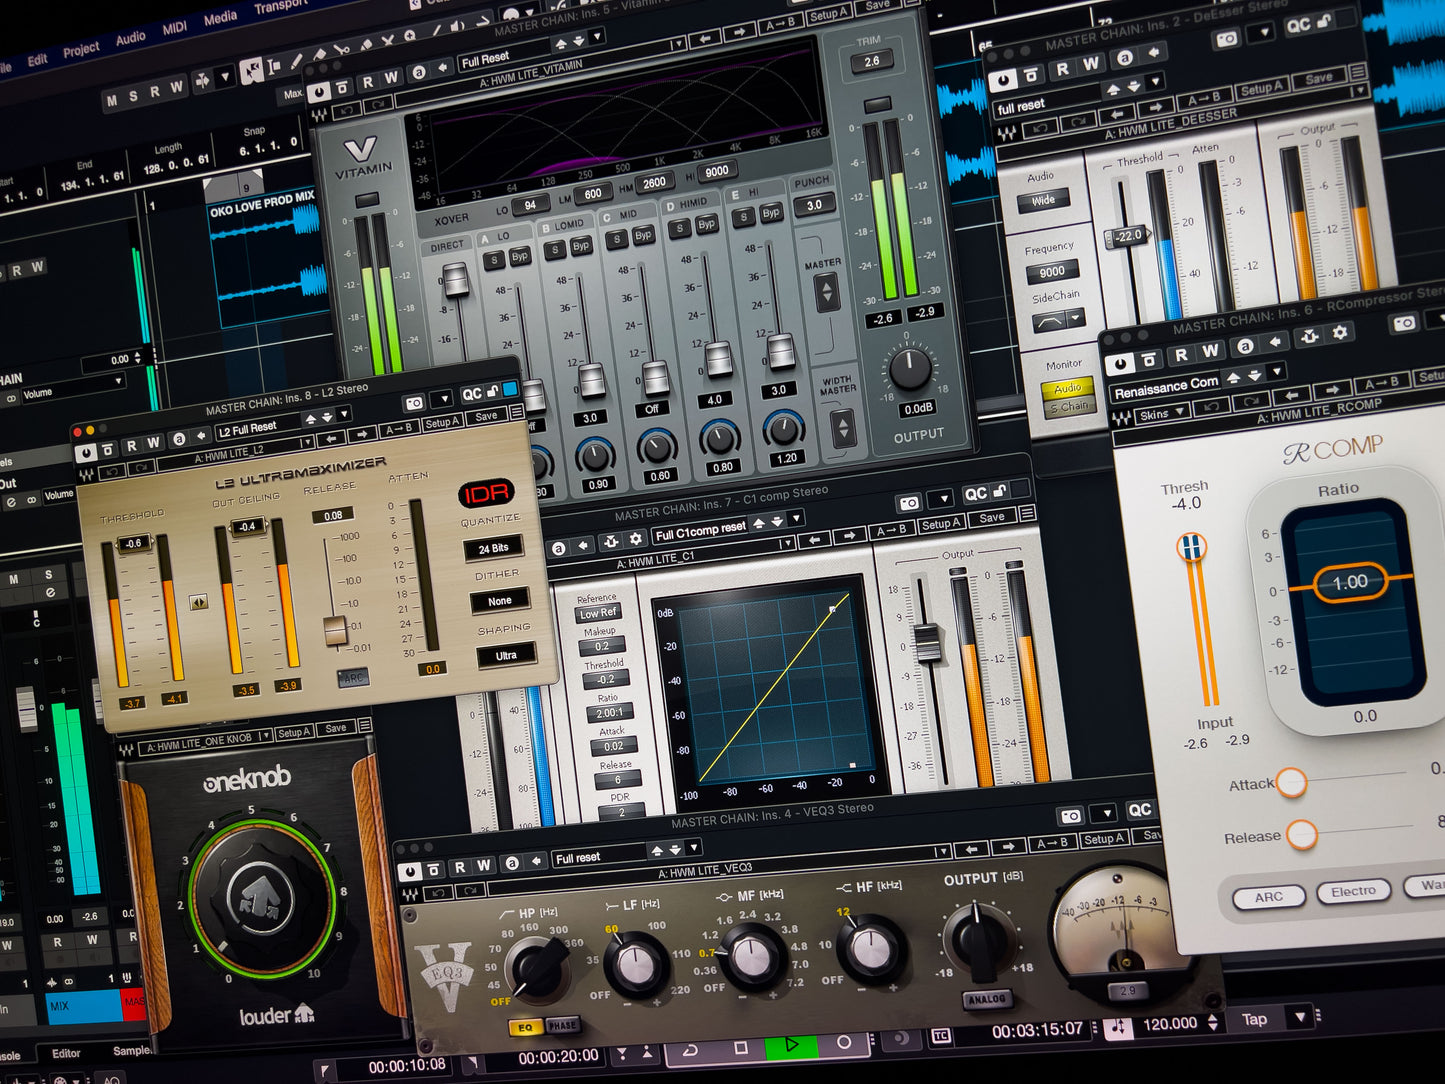Image resolution: width=1445 pixels, height=1084 pixels.
Task: Open the Edit menu
Action: [x=37, y=59]
